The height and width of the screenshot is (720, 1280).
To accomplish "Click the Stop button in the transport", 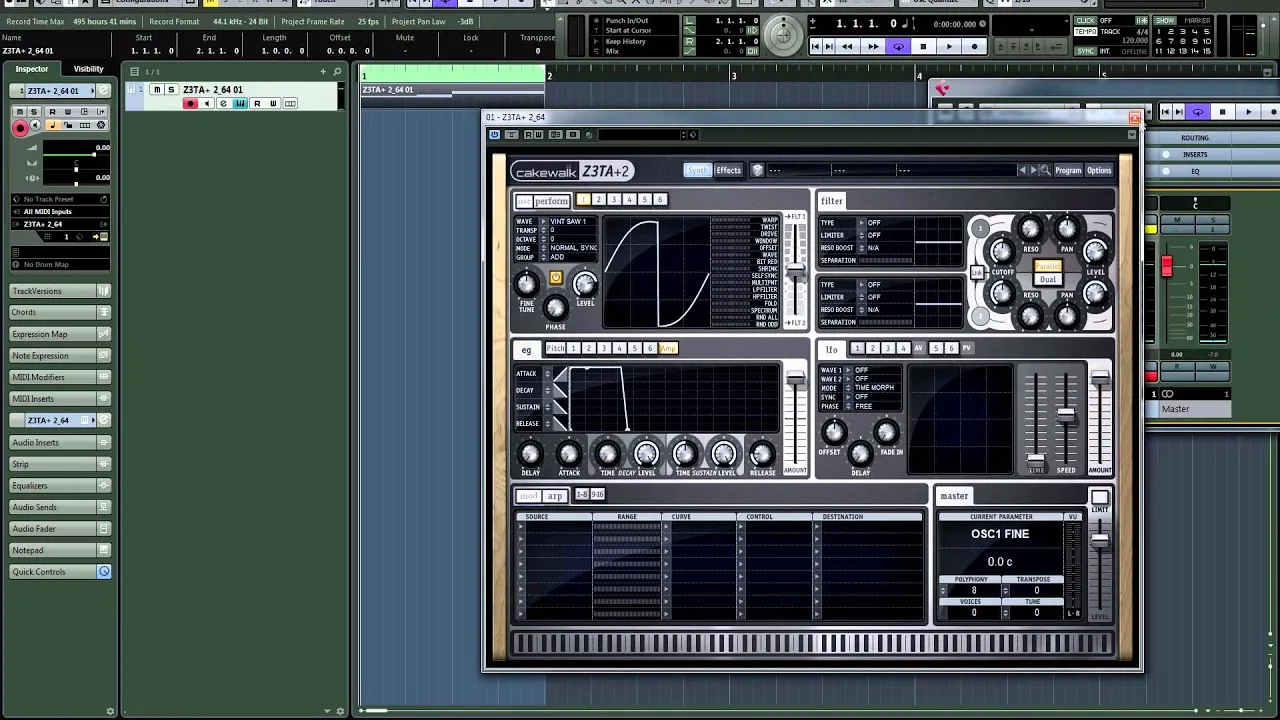I will pos(923,47).
